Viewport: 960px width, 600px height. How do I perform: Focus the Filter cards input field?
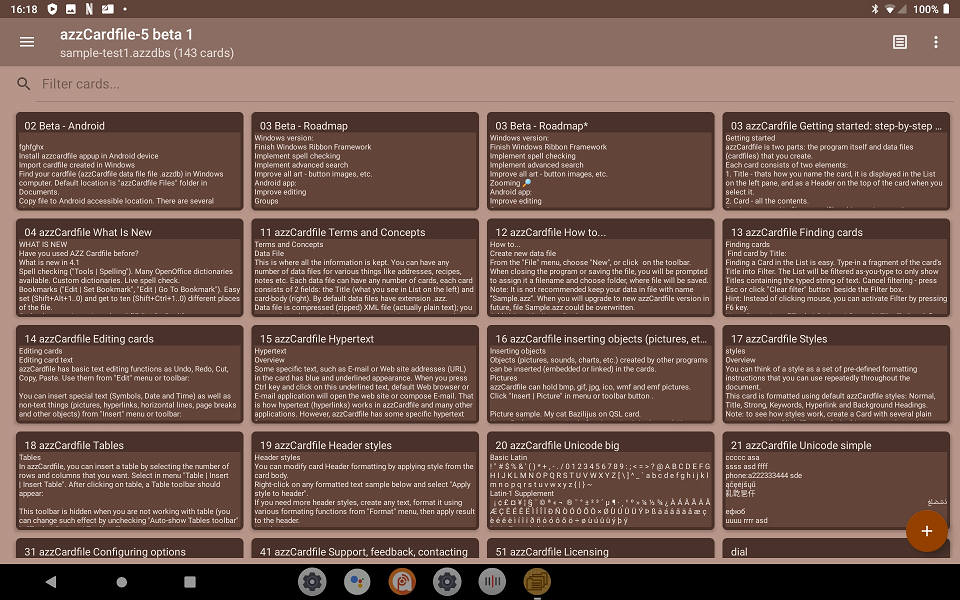click(497, 84)
